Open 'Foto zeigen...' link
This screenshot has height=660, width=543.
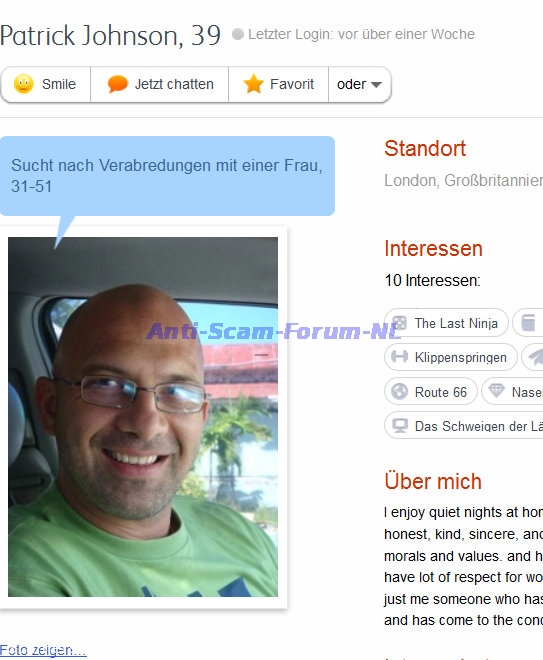tap(43, 650)
